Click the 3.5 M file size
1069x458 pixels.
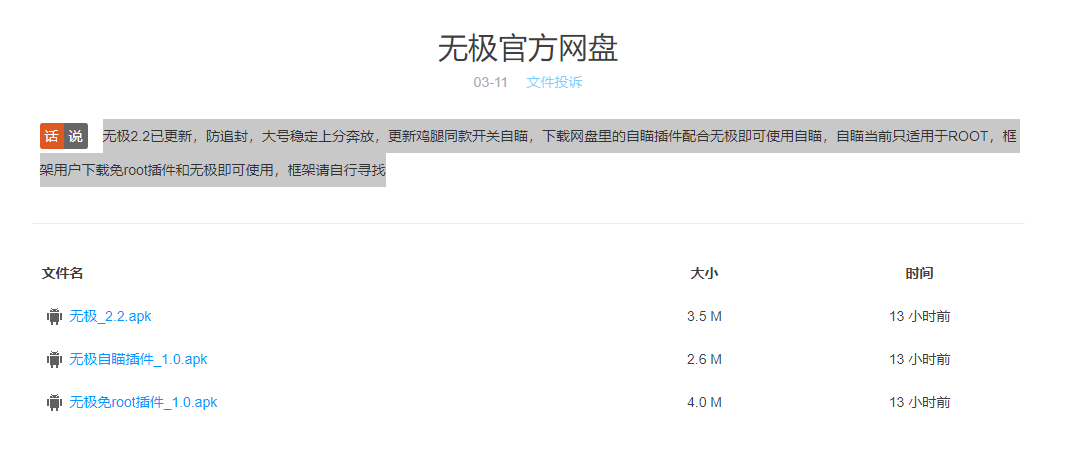[x=704, y=316]
